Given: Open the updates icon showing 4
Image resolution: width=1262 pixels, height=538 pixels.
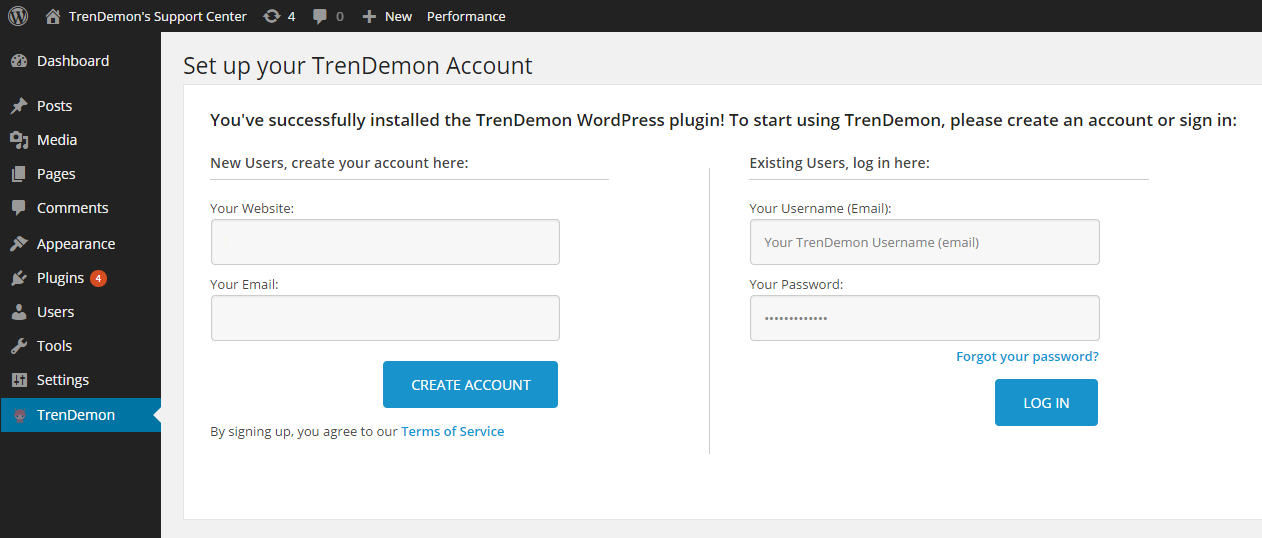Looking at the screenshot, I should (271, 16).
